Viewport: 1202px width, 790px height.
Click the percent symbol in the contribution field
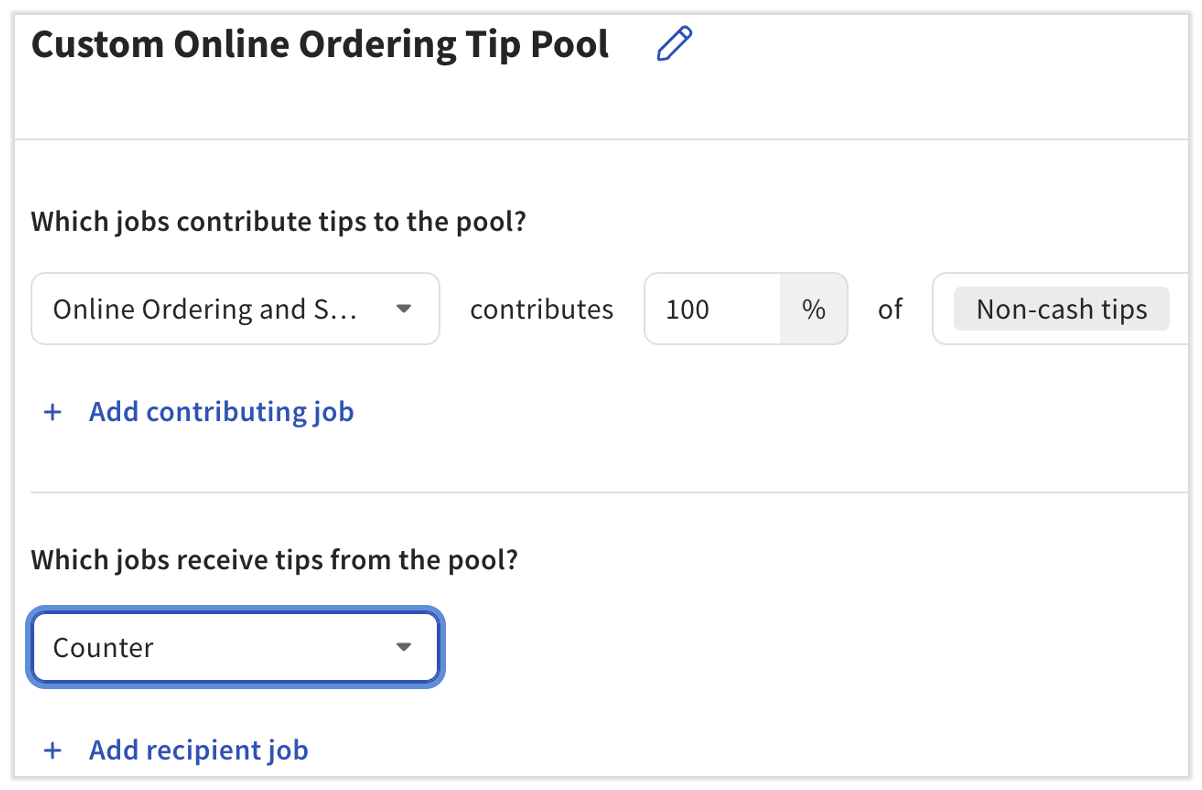pyautogui.click(x=813, y=309)
